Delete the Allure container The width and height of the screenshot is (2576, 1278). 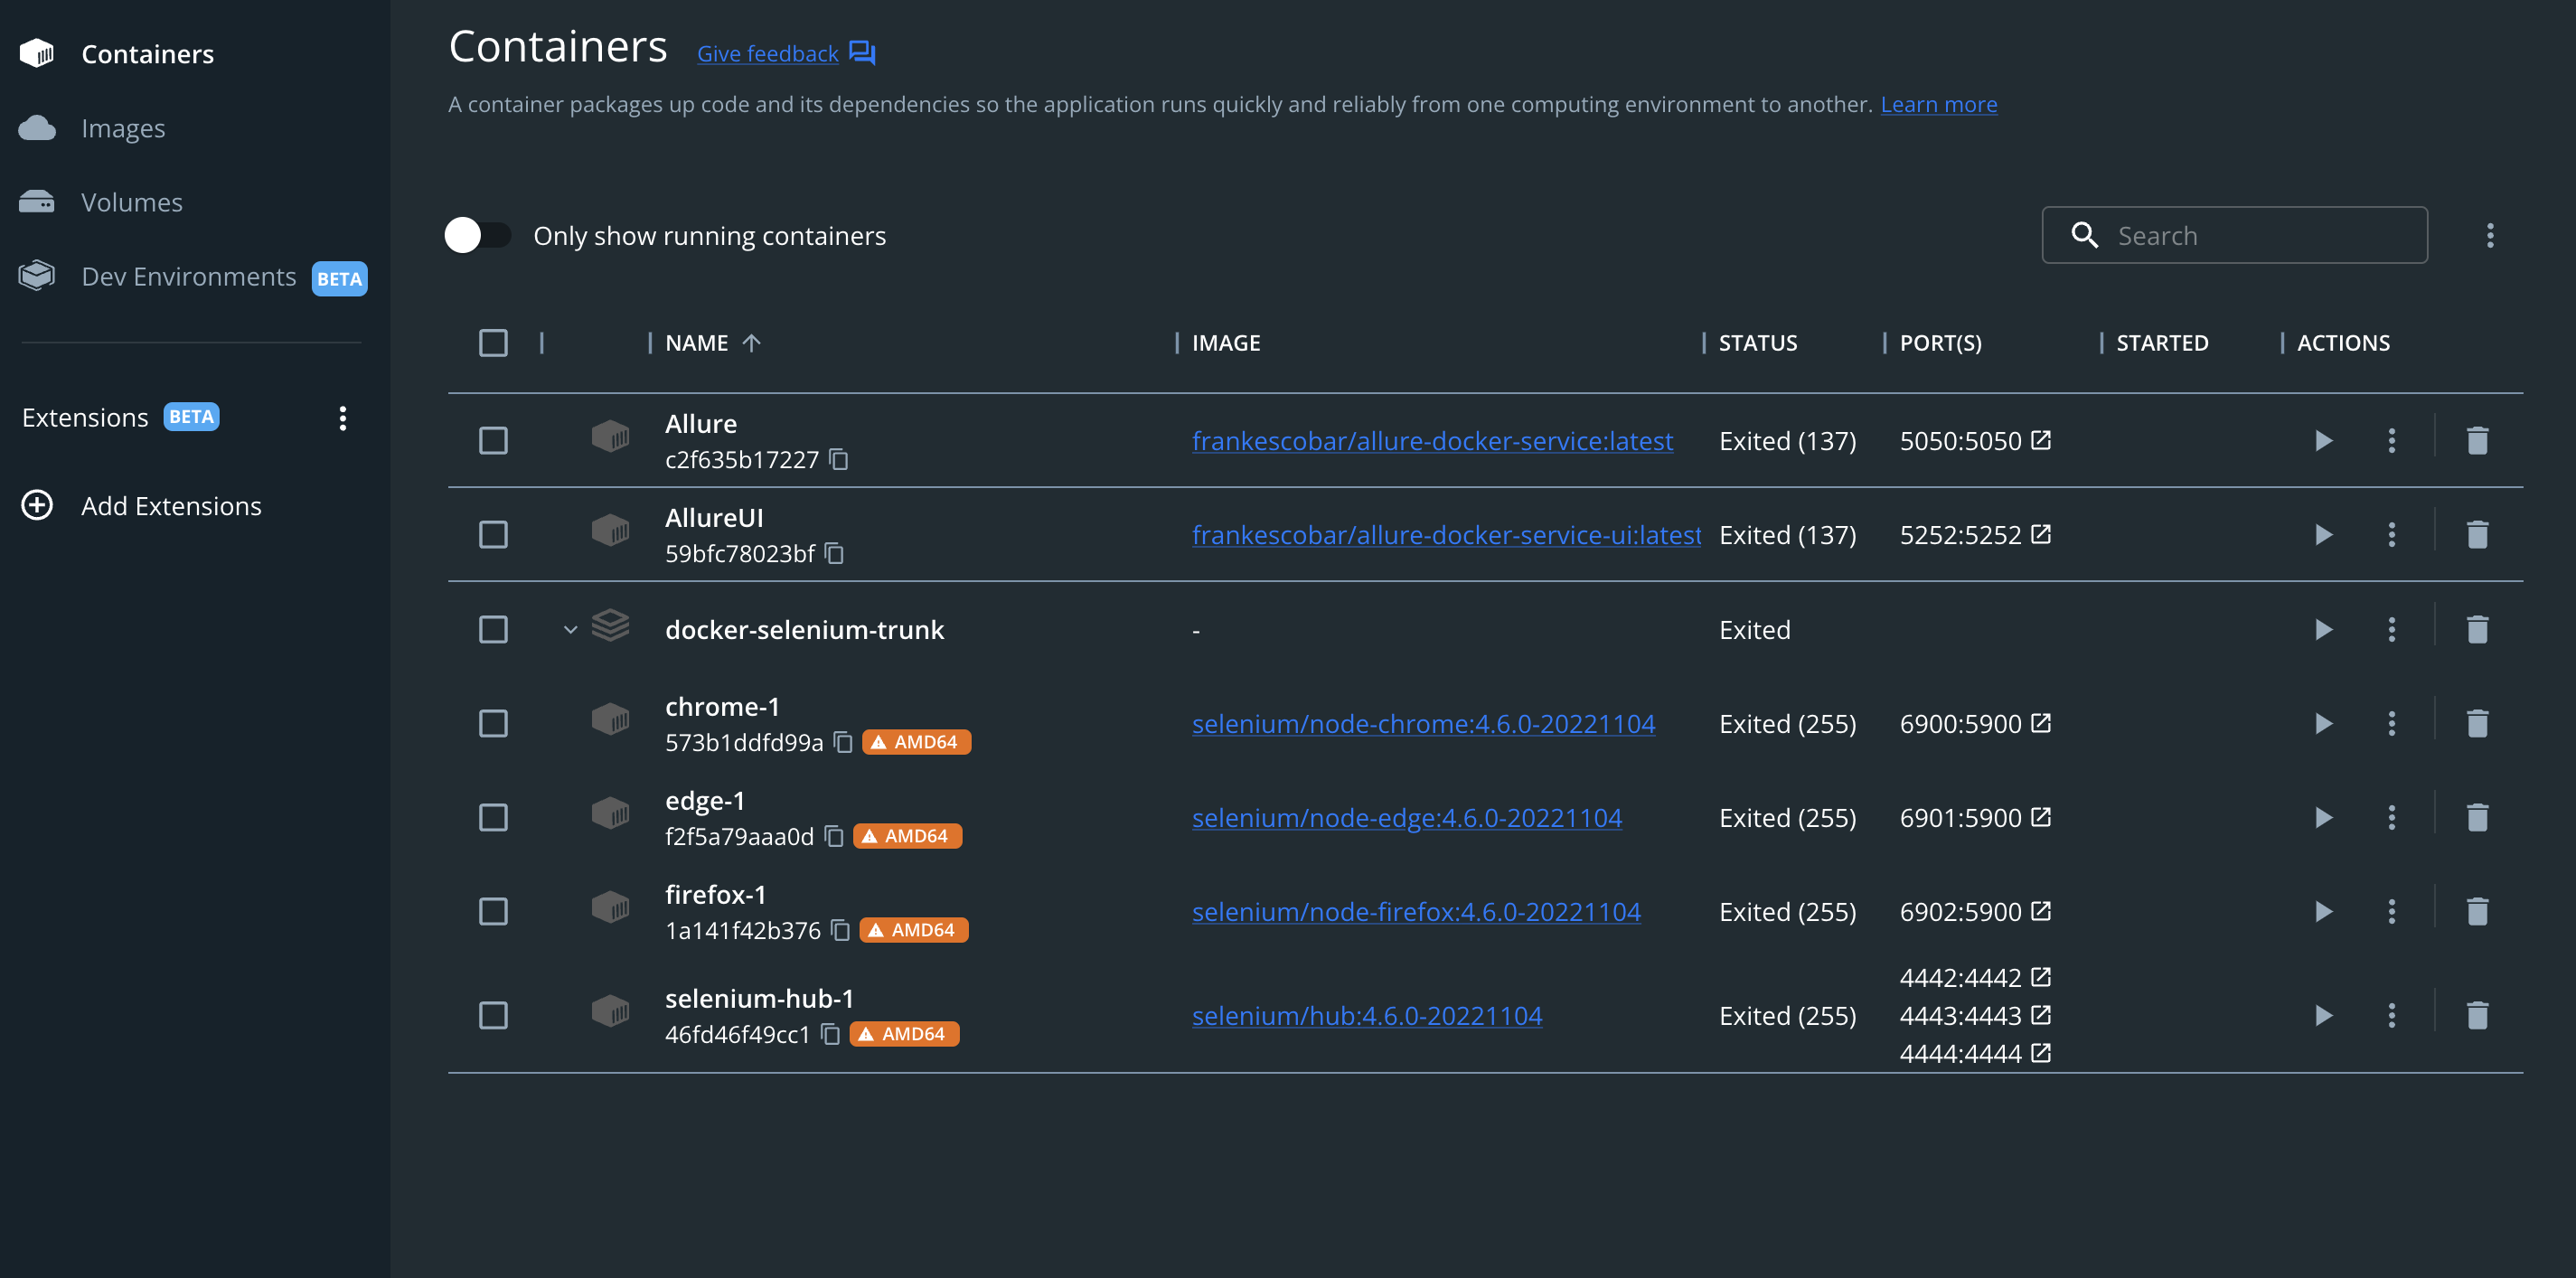pyautogui.click(x=2477, y=441)
